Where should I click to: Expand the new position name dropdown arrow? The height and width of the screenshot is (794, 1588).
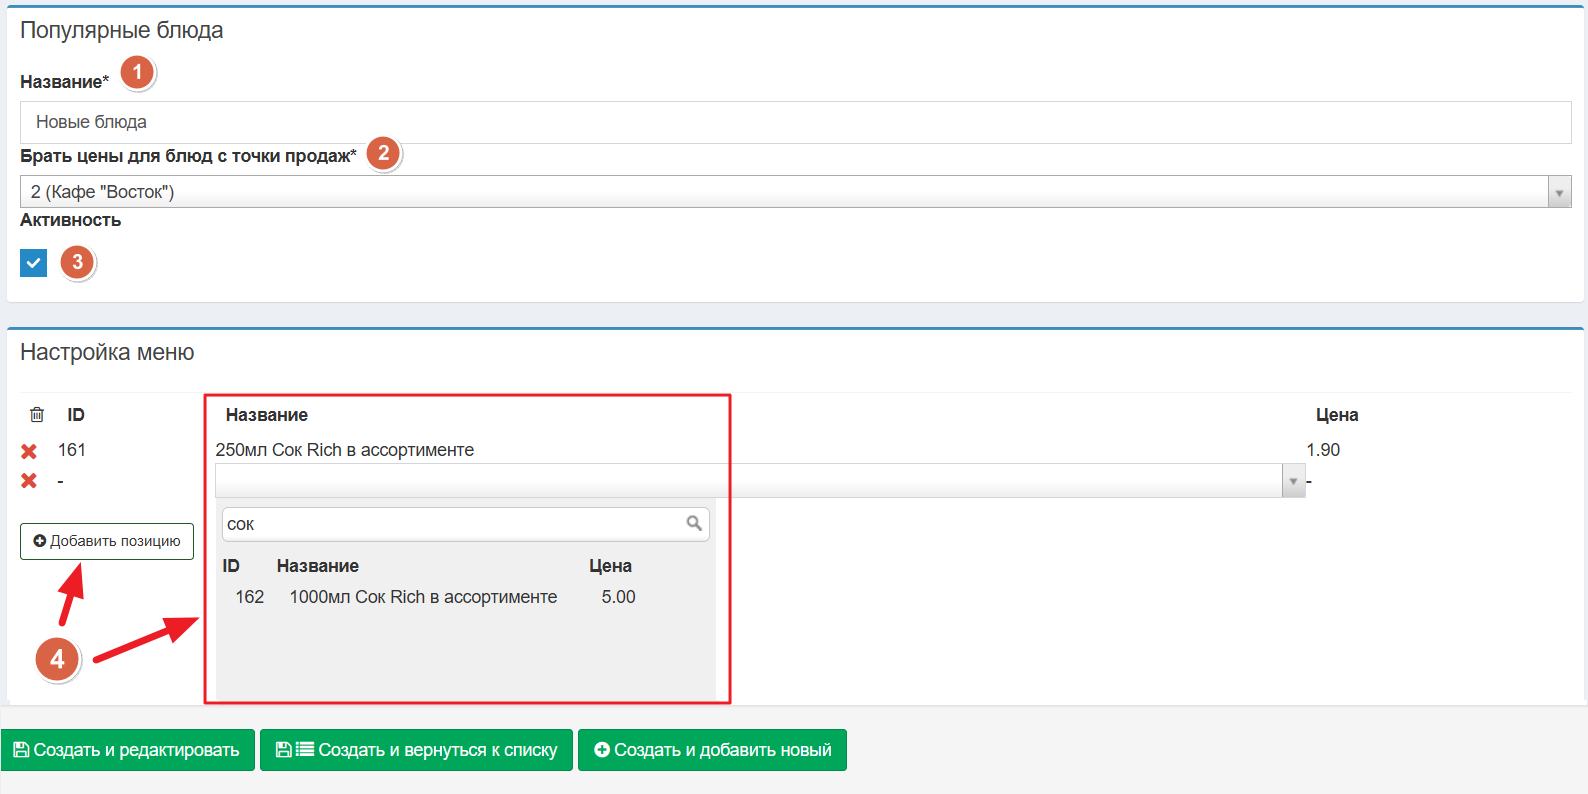coord(1293,481)
